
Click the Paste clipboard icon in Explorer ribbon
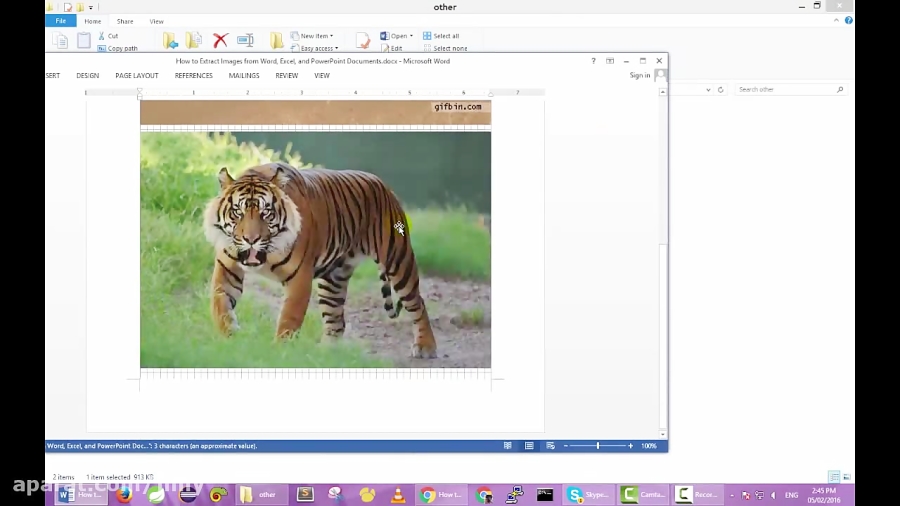click(x=84, y=40)
